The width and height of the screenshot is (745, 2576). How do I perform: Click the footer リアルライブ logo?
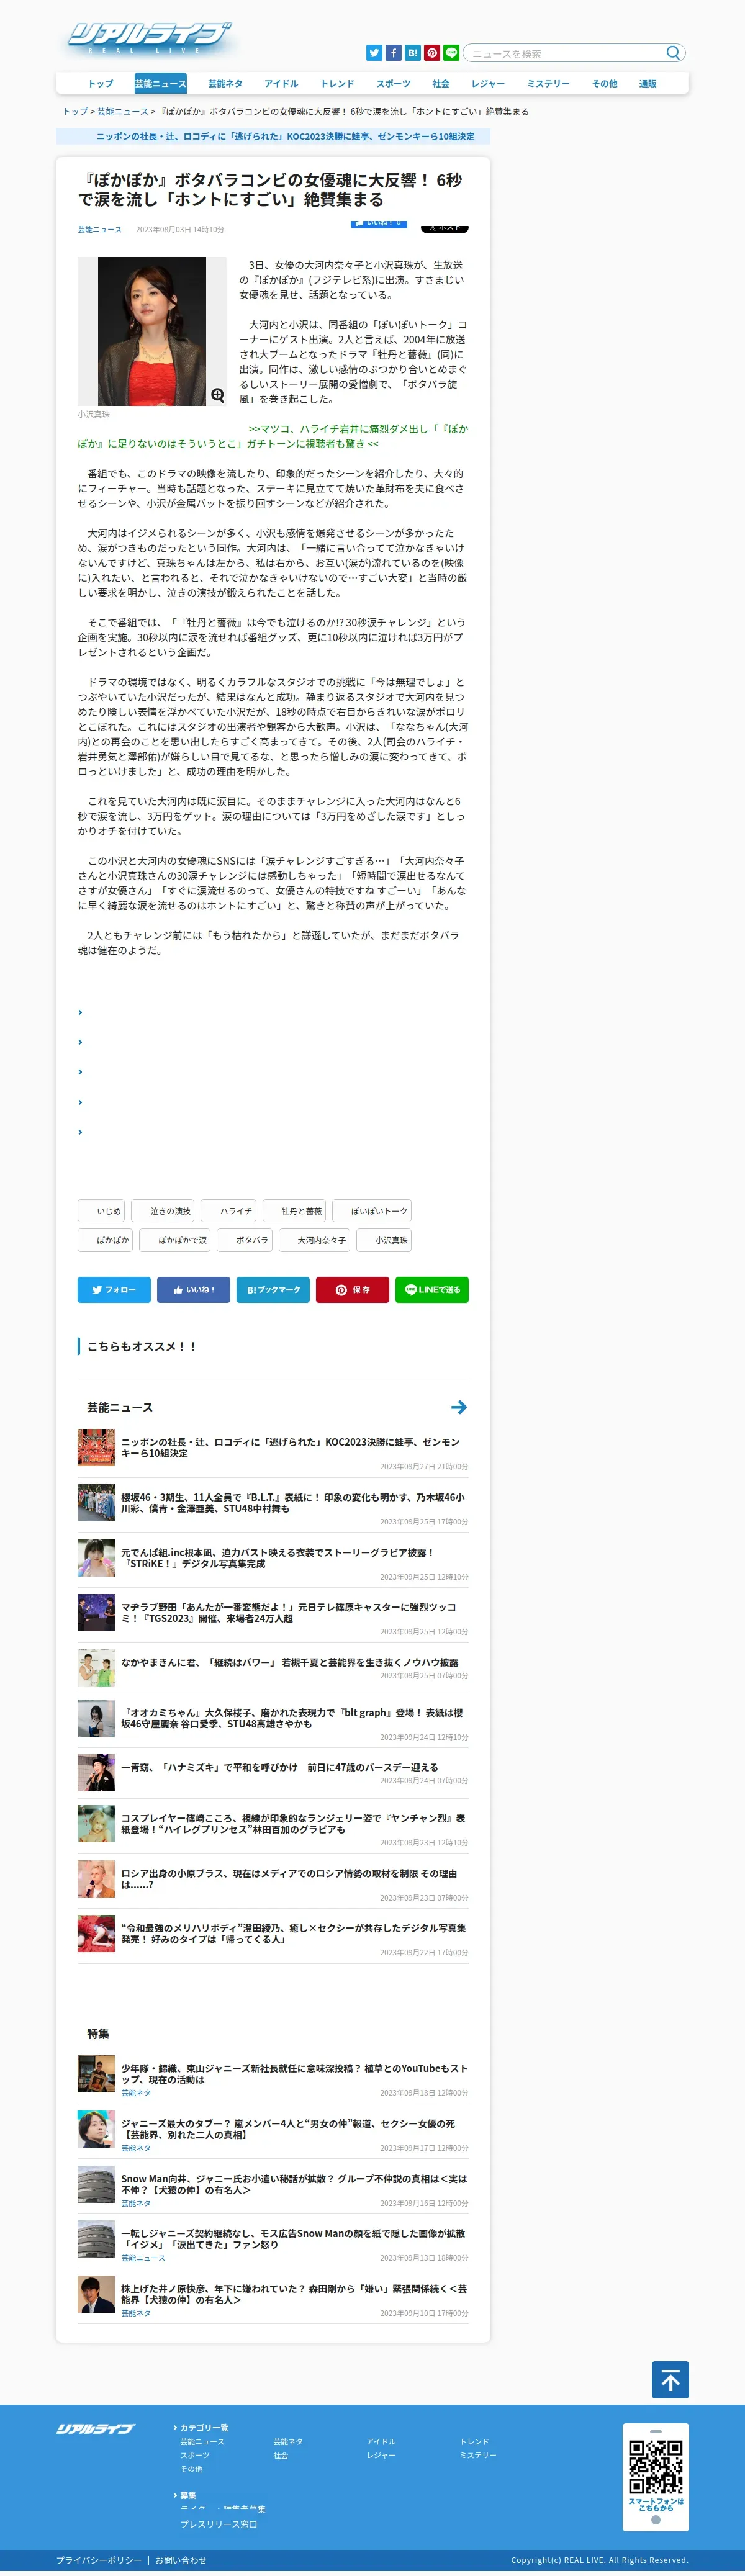95,2429
